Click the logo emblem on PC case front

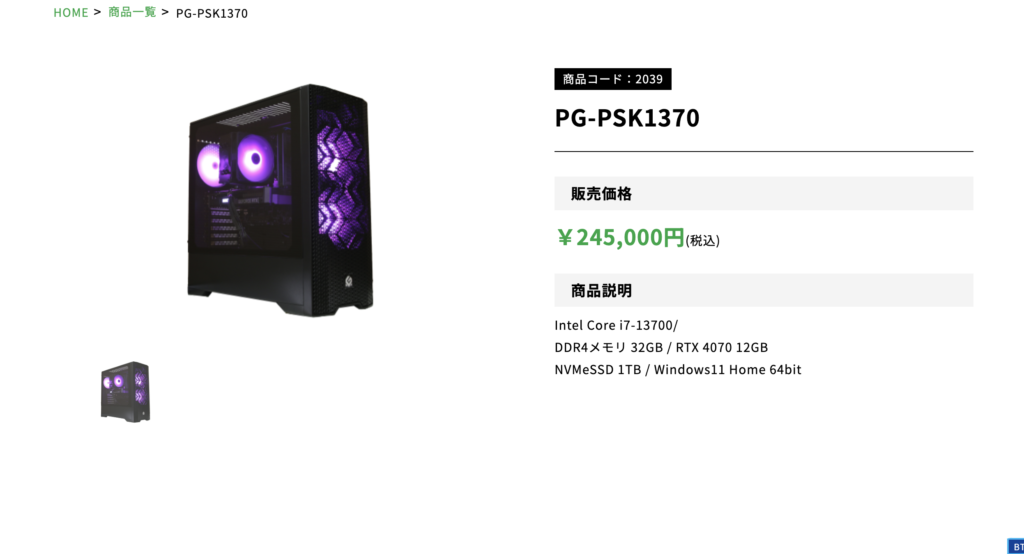pyautogui.click(x=349, y=282)
